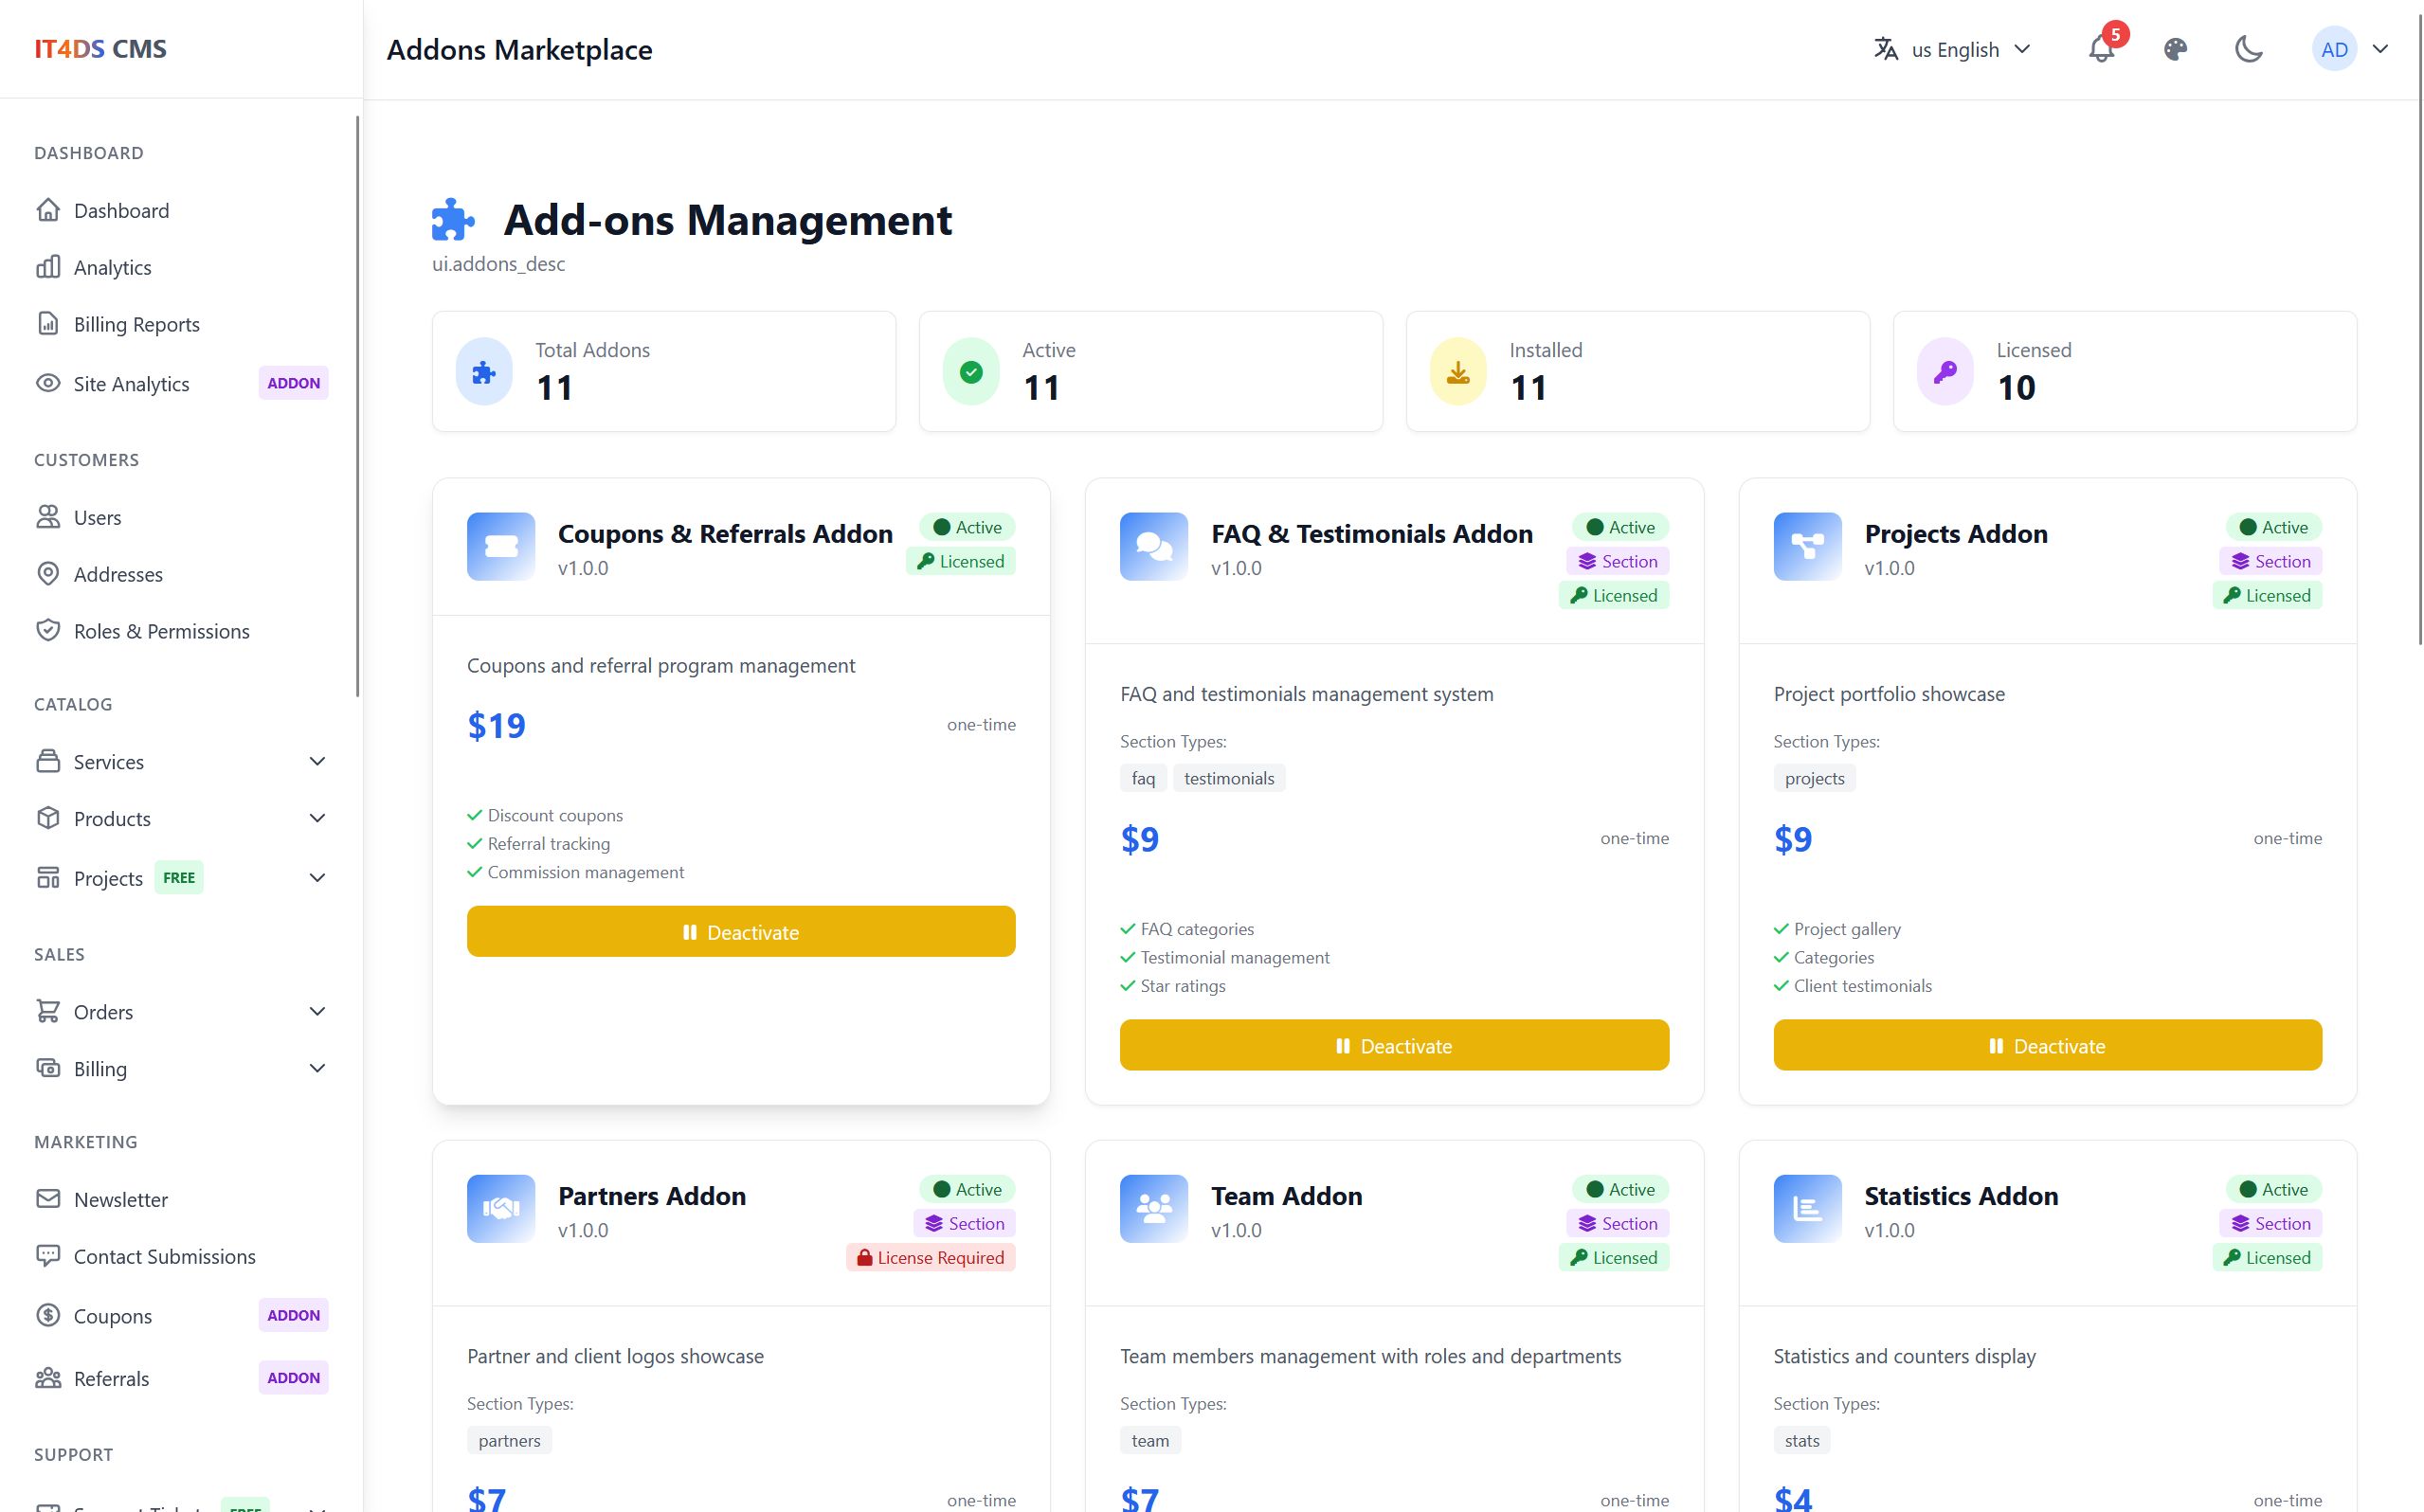Deactivate the Projects Addon
Image resolution: width=2424 pixels, height=1512 pixels.
point(2047,1046)
